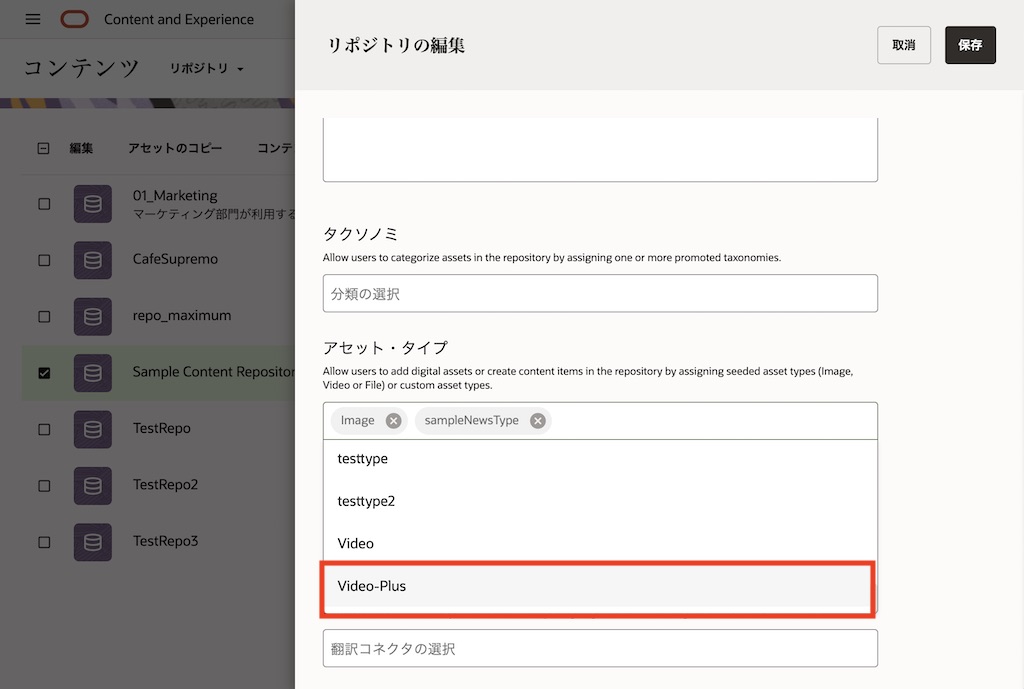Click the 保存 save button
The image size is (1024, 689).
[970, 45]
